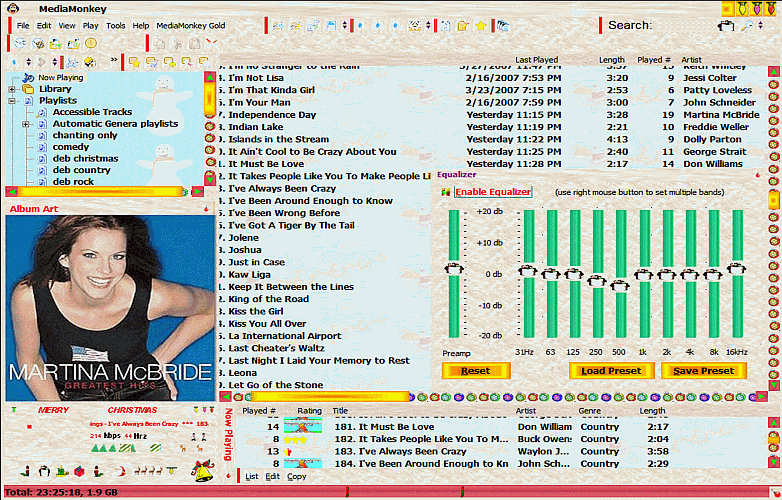Click the stacked windows toolbar icon

tap(503, 26)
